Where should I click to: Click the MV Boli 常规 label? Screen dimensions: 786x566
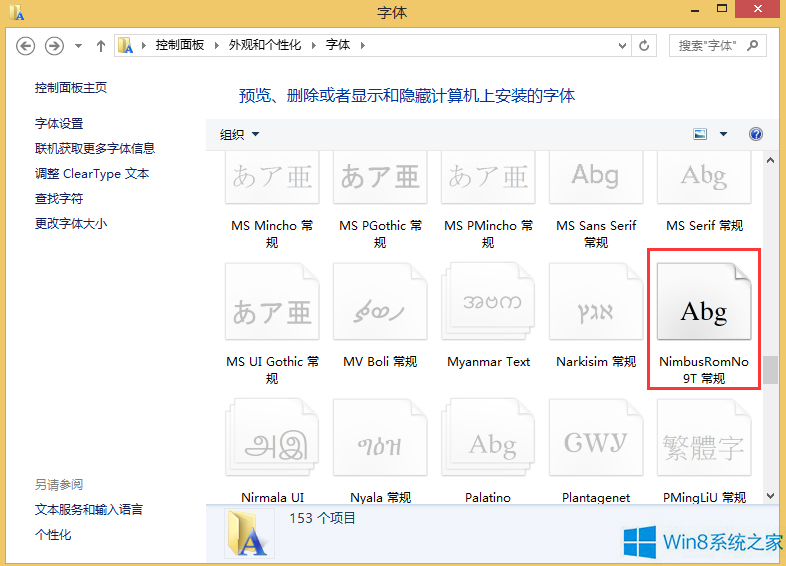(x=380, y=361)
